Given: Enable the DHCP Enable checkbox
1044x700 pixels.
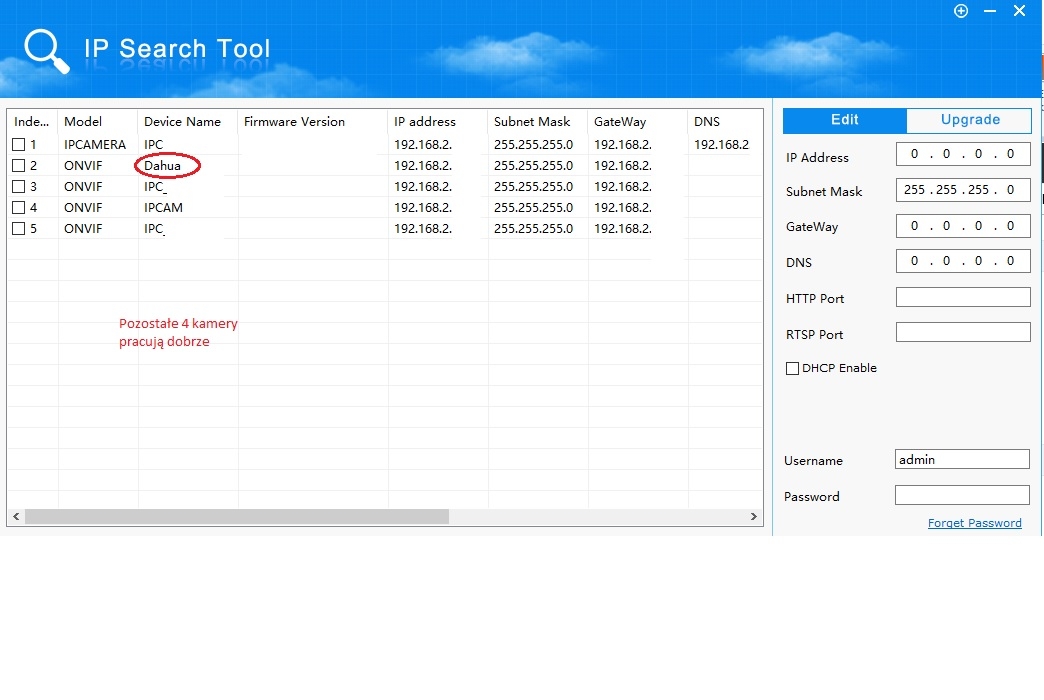Looking at the screenshot, I should [x=792, y=368].
